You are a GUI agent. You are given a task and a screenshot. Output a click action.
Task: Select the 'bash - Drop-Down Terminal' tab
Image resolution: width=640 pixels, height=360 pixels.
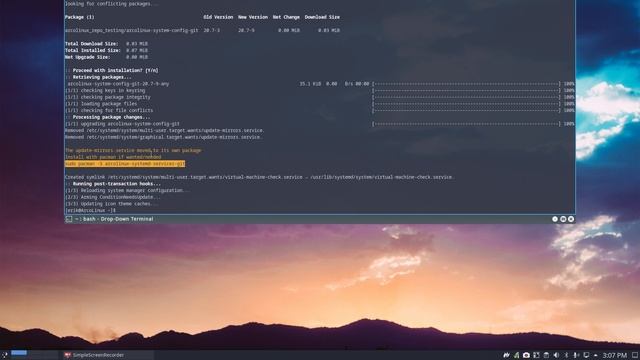[x=114, y=219]
